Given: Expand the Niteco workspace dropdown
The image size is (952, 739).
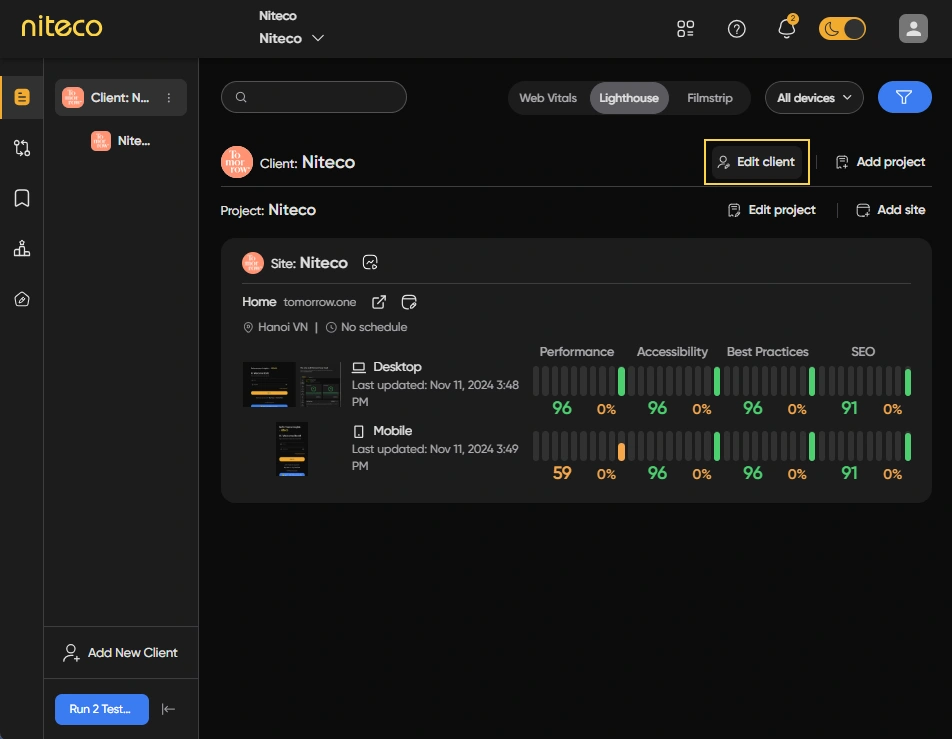Looking at the screenshot, I should 291,38.
